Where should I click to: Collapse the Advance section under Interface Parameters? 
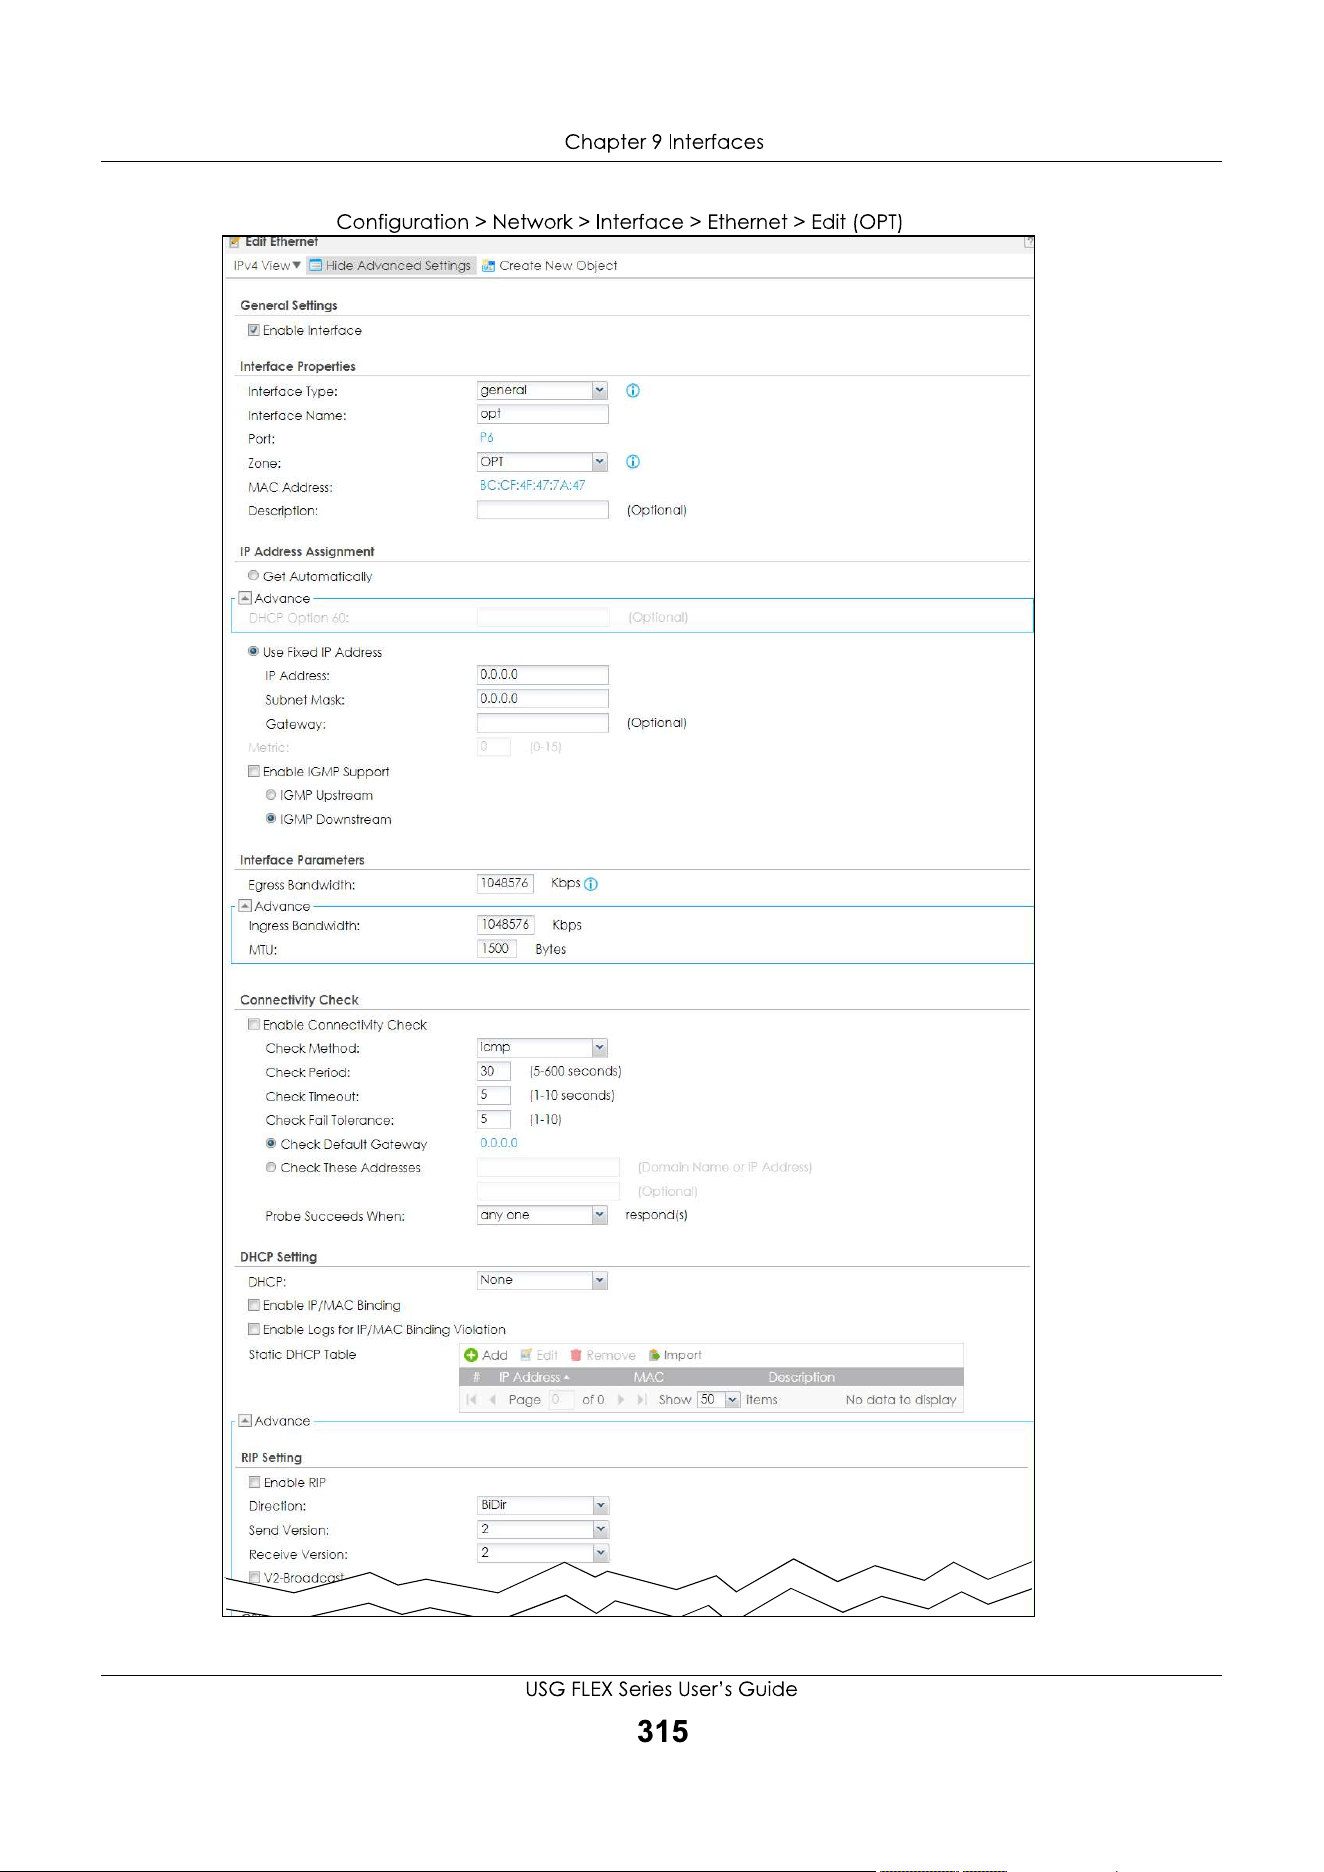coord(245,907)
